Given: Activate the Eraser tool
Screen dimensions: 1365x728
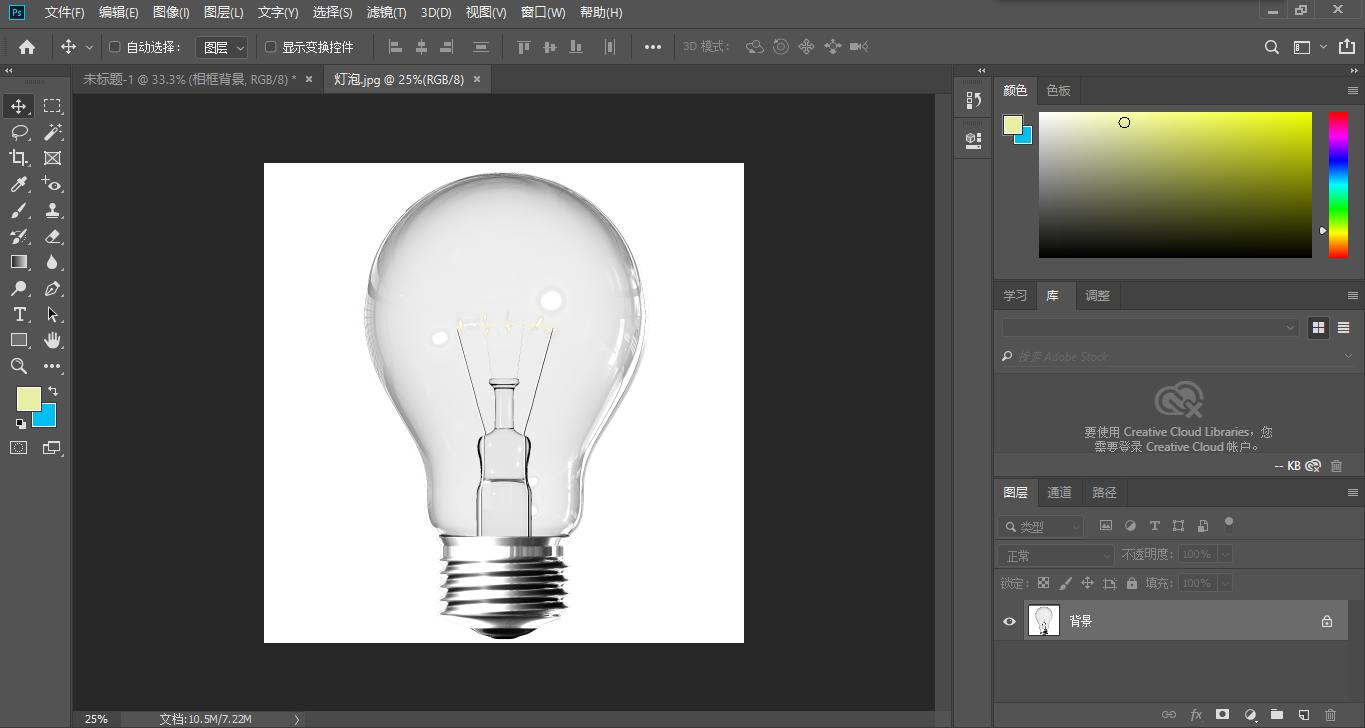Looking at the screenshot, I should 52,237.
